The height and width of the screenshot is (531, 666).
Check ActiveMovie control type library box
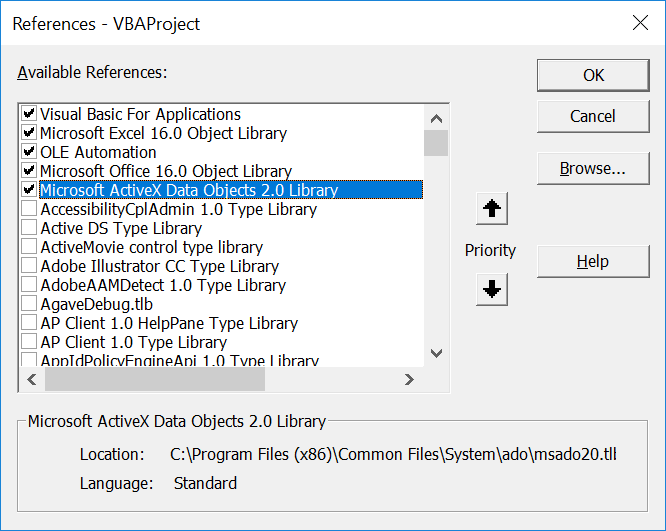pyautogui.click(x=28, y=247)
